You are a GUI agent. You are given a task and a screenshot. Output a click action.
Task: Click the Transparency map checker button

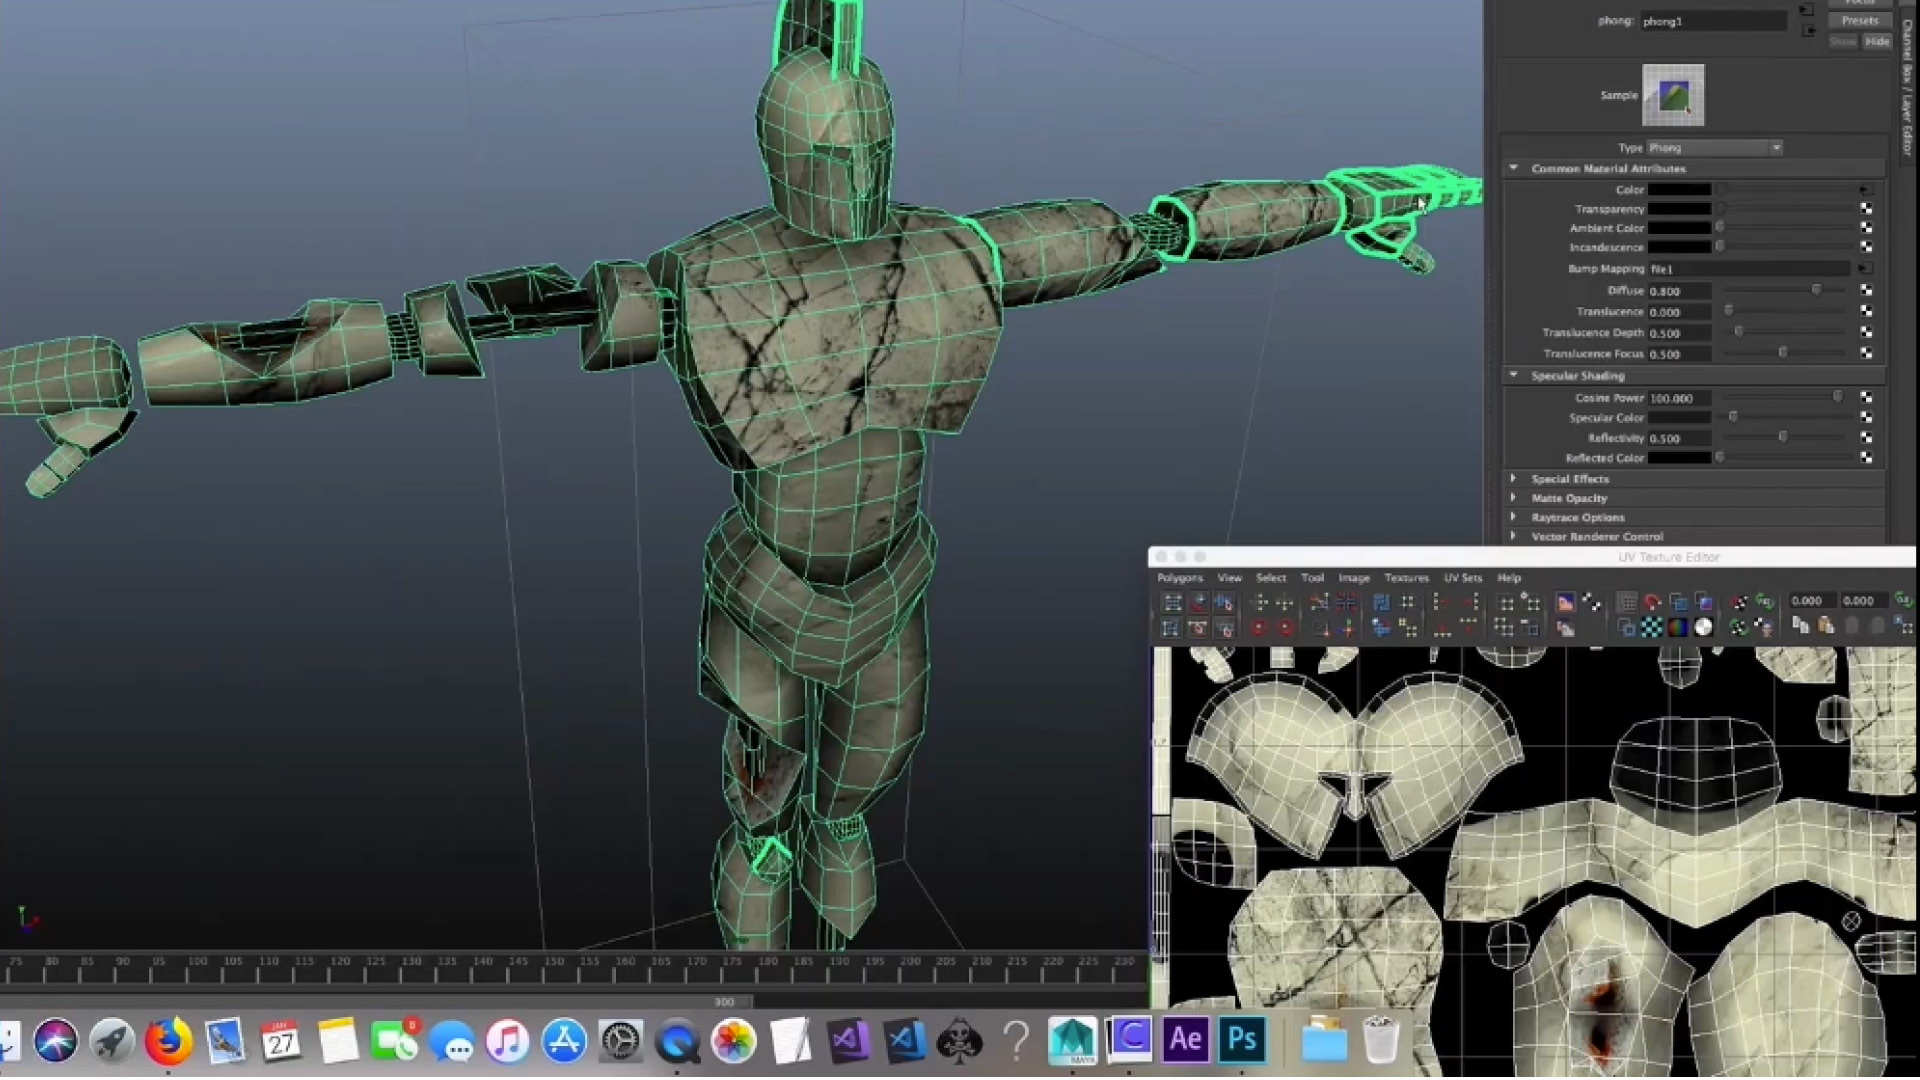pyautogui.click(x=1866, y=209)
